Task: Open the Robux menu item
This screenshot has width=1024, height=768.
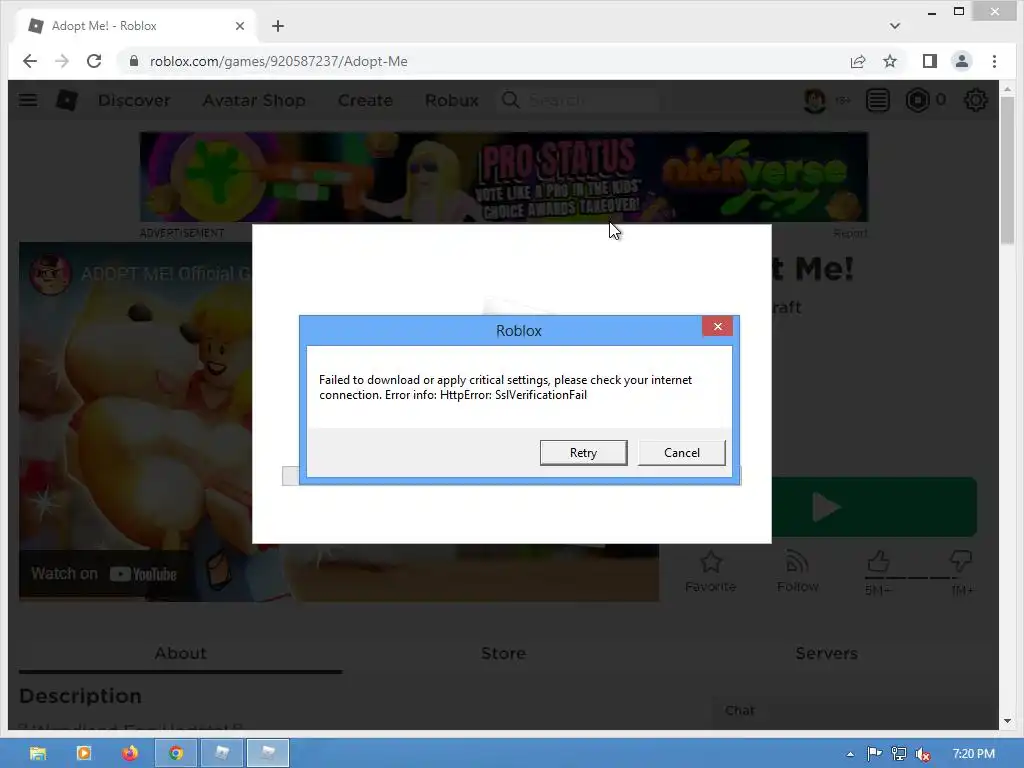Action: (451, 101)
